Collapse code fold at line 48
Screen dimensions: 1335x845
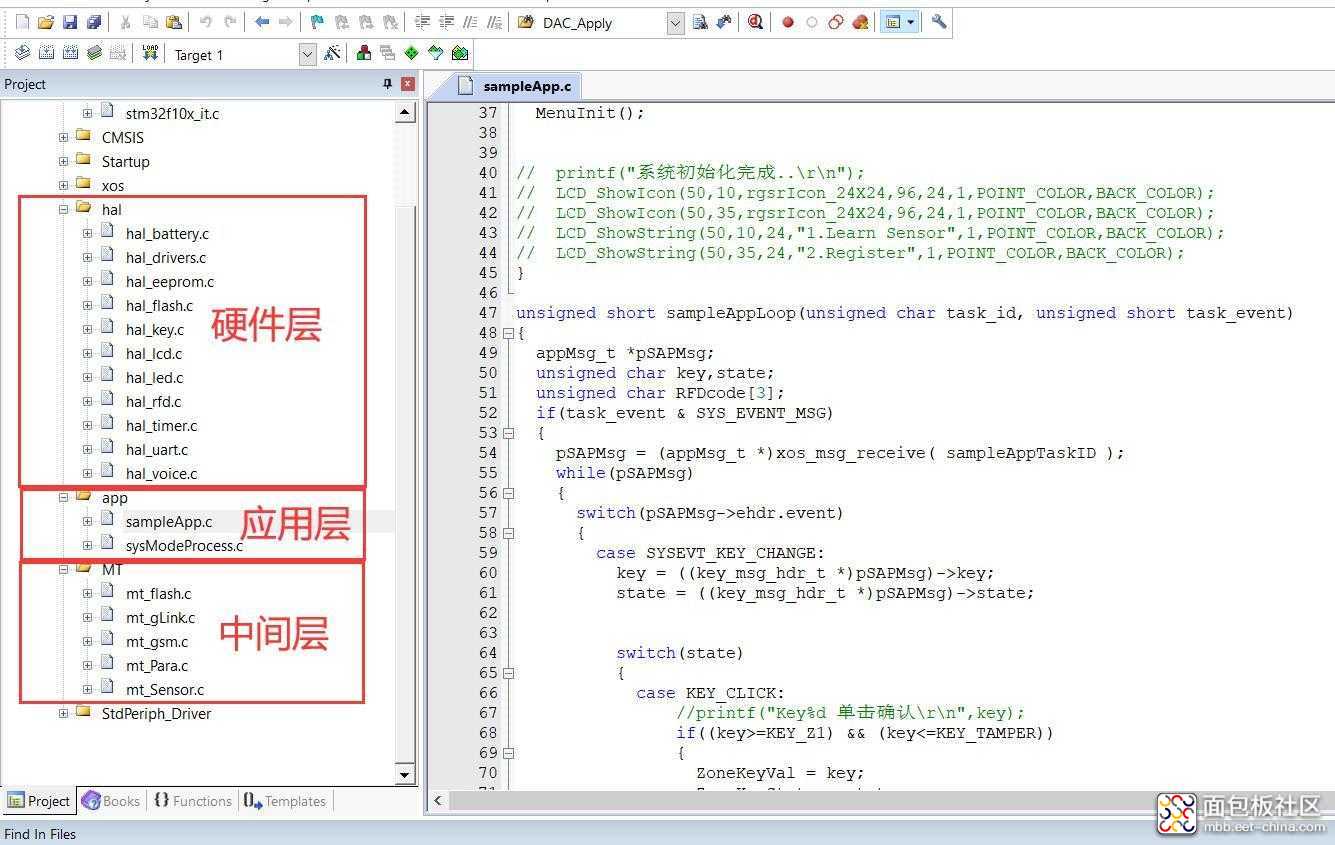(508, 333)
